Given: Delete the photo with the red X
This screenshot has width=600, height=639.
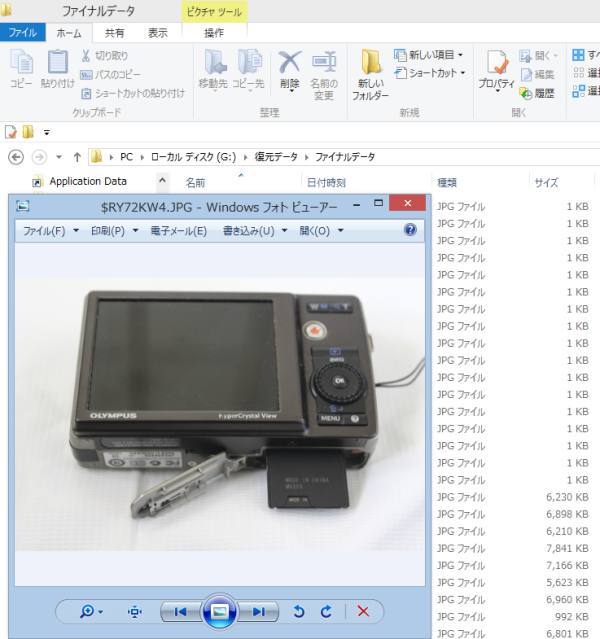Looking at the screenshot, I should coord(363,611).
